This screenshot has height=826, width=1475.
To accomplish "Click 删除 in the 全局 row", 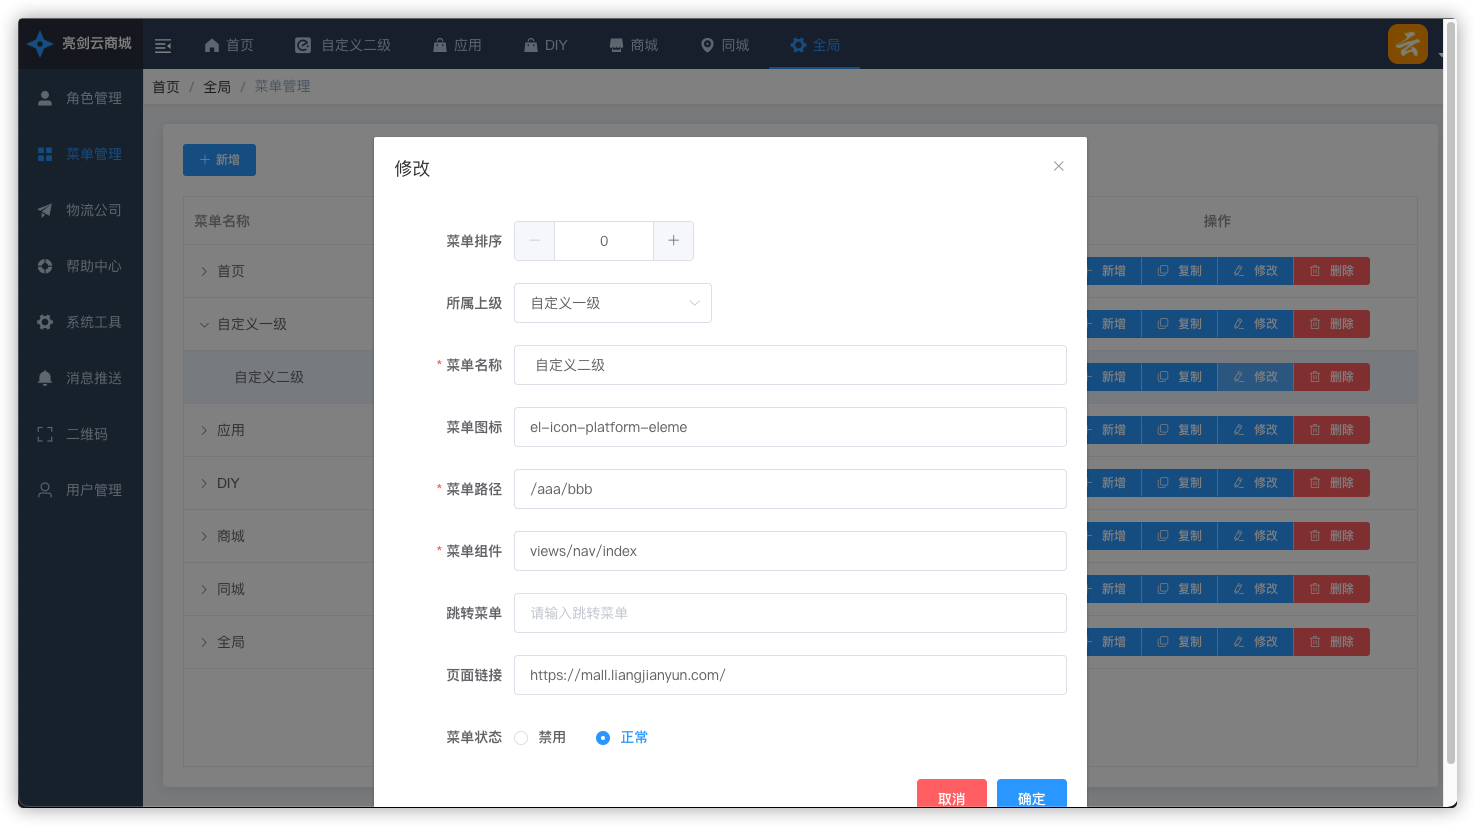I will [1332, 642].
